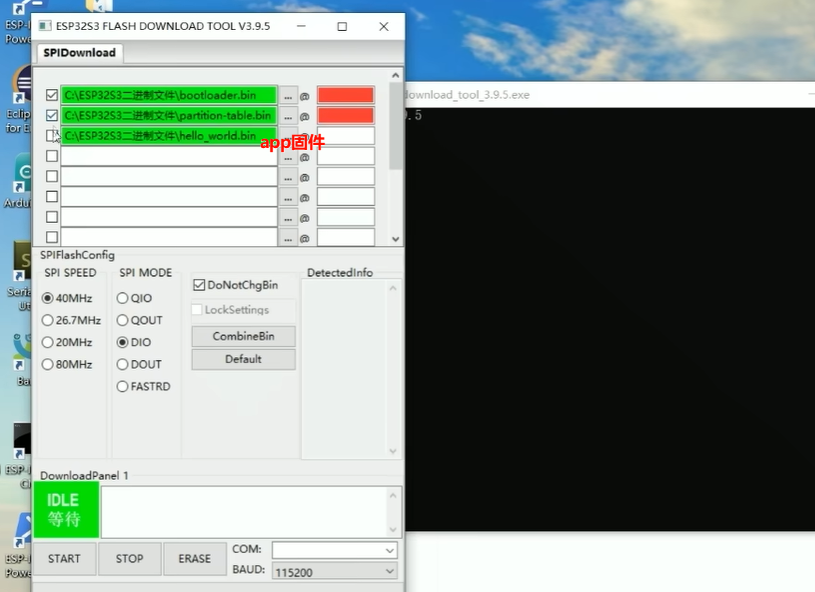Open the Serial utility desktop shortcut
Image resolution: width=815 pixels, height=592 pixels.
(19, 275)
